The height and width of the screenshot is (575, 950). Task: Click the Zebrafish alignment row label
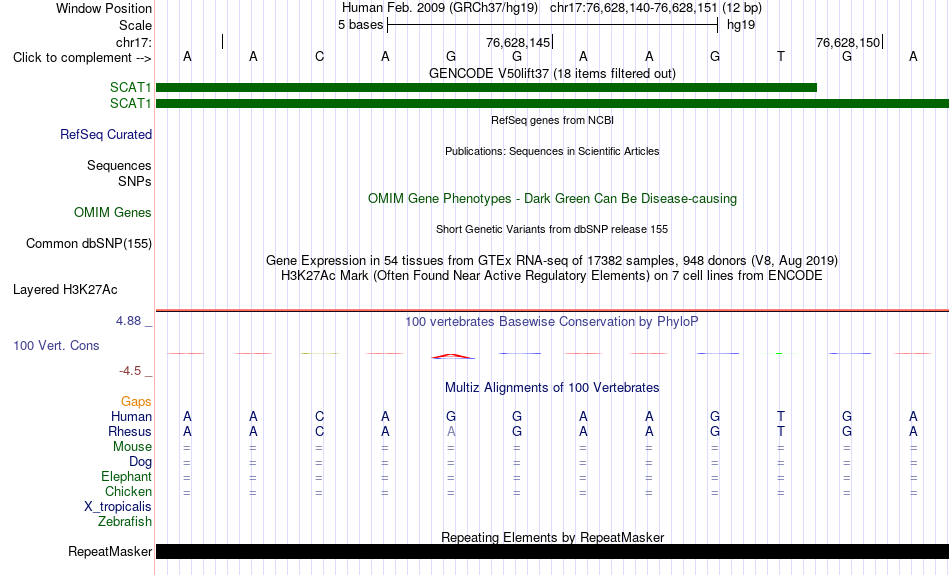tap(125, 522)
